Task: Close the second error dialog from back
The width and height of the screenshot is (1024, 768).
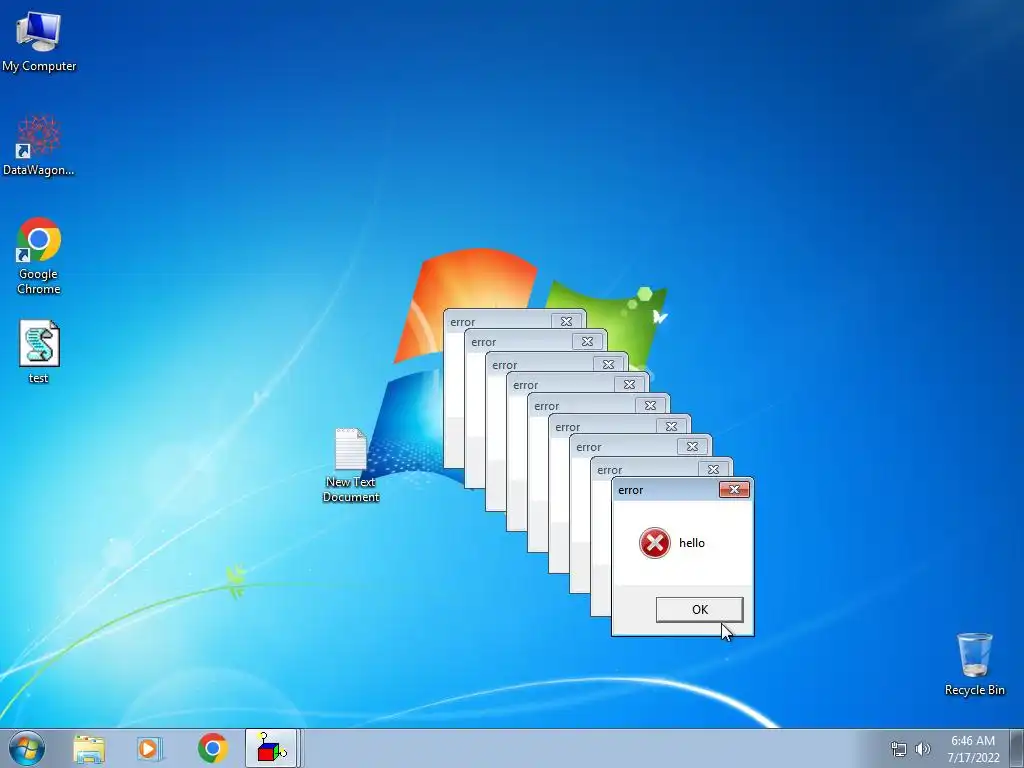Action: pos(587,342)
